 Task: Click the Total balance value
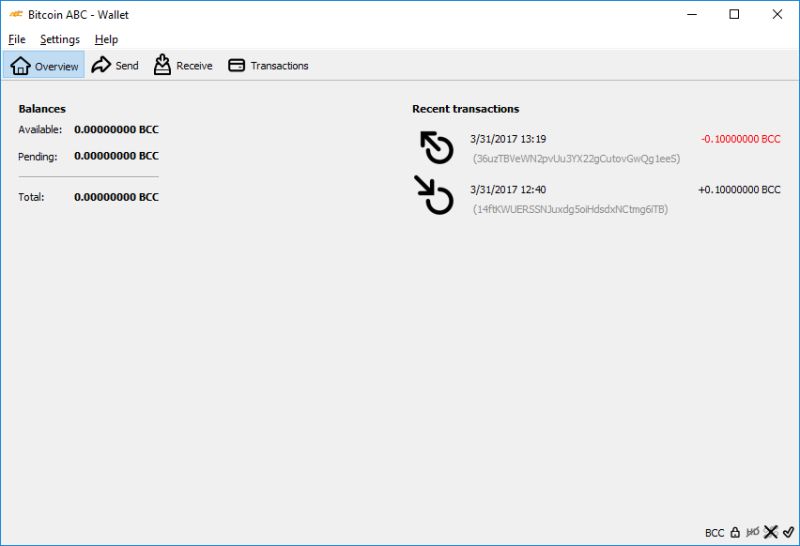coord(116,197)
